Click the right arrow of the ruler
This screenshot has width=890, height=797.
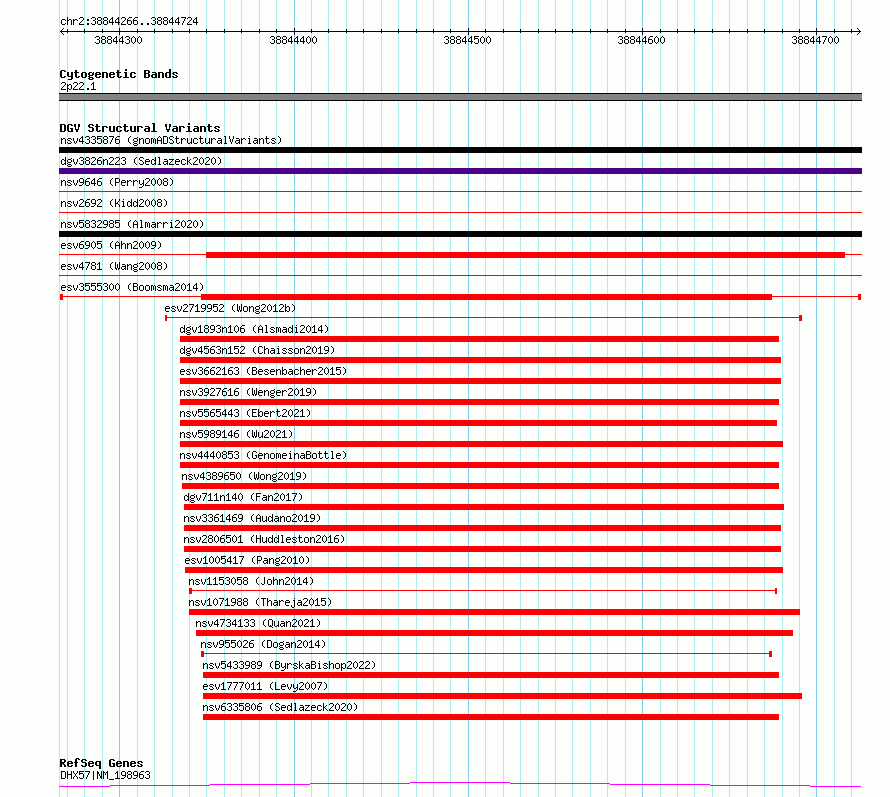(x=858, y=31)
